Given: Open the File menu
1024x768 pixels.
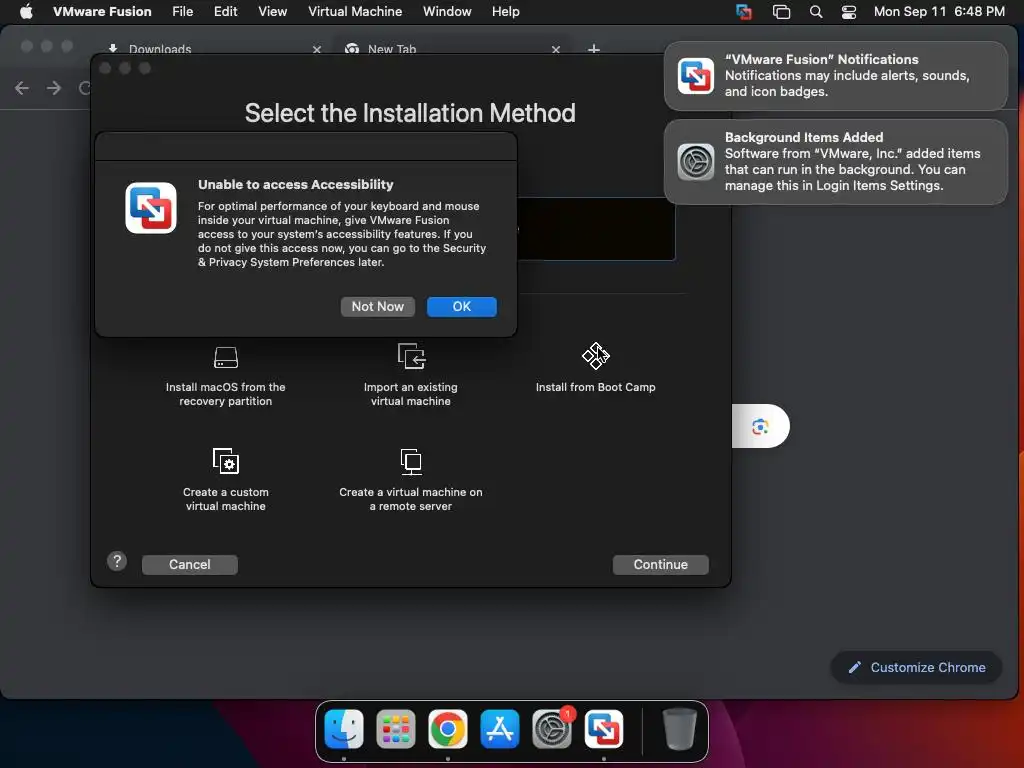Looking at the screenshot, I should coord(182,11).
